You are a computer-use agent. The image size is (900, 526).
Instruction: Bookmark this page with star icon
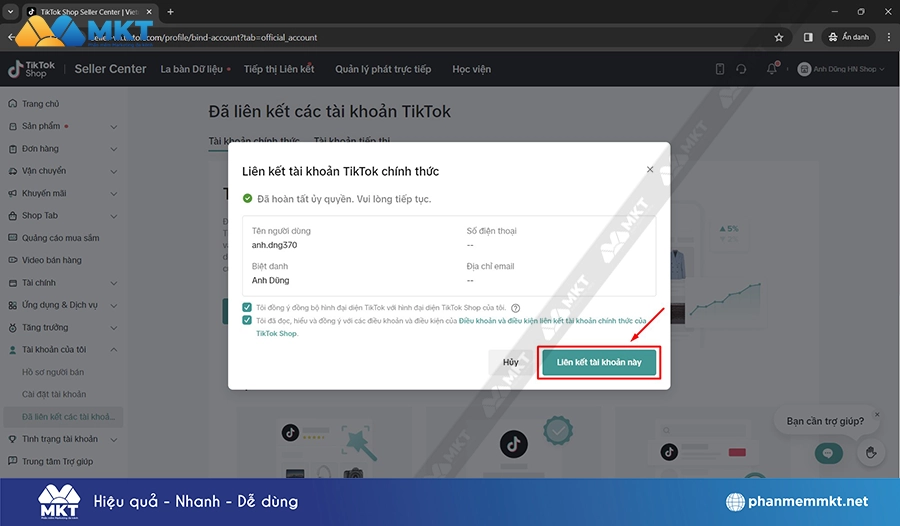[779, 37]
